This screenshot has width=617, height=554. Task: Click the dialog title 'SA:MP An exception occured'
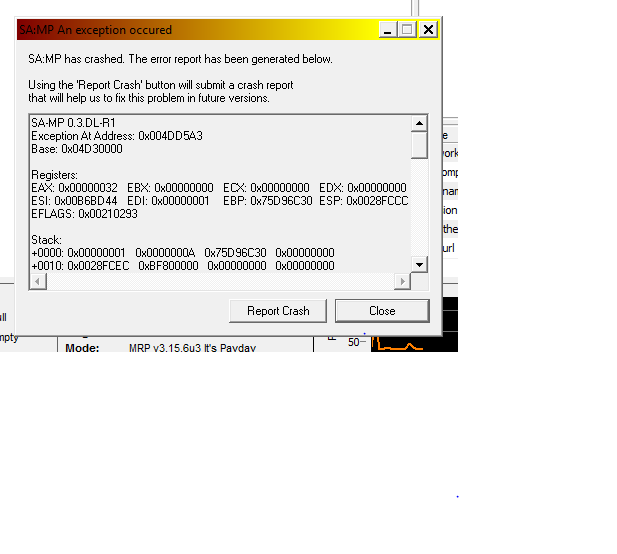(x=96, y=30)
